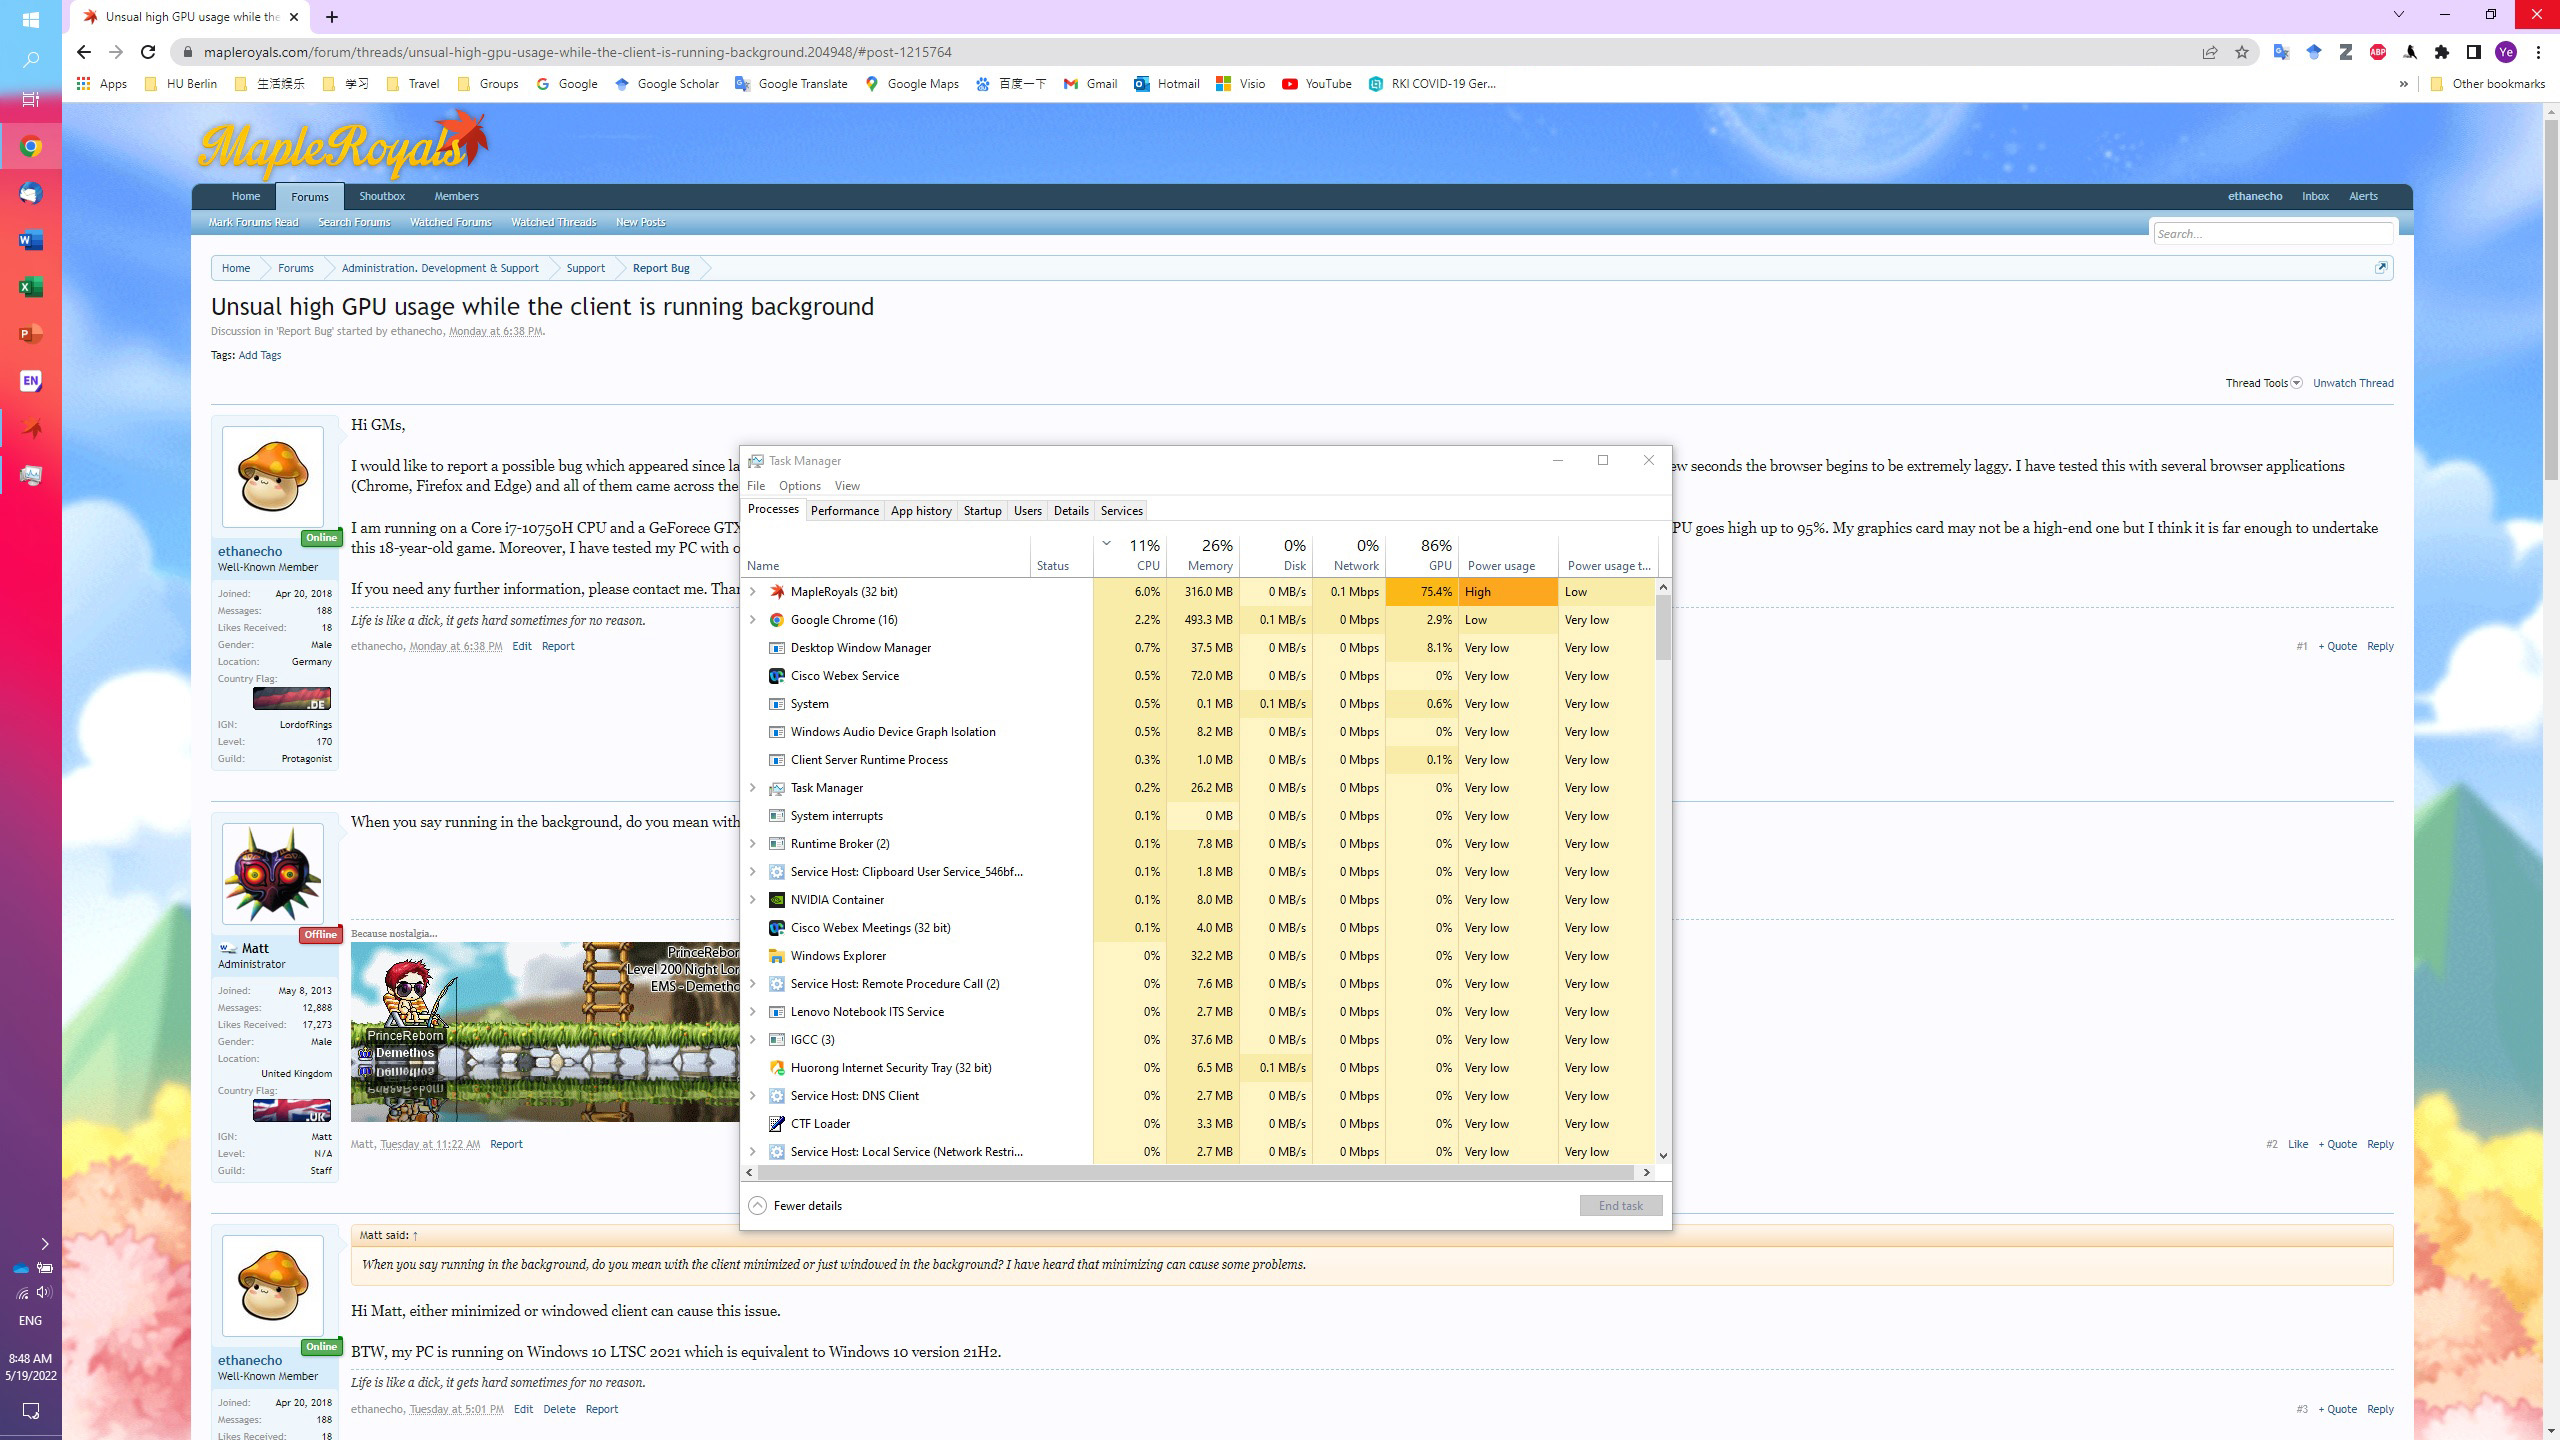
Task: Toggle the Chrome side panel icon
Action: click(x=2473, y=52)
